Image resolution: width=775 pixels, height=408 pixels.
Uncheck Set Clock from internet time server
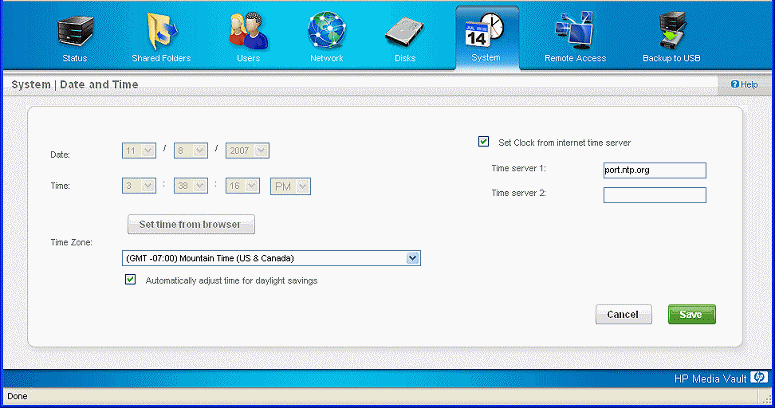484,142
